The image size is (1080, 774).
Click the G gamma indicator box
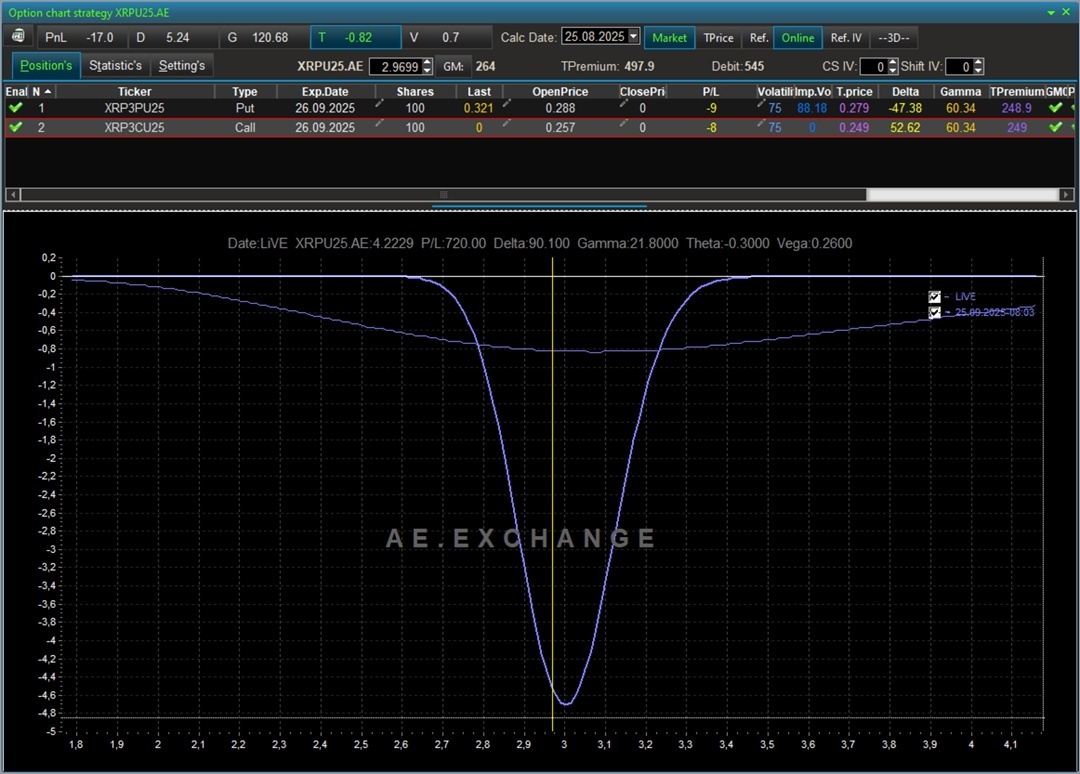pos(264,37)
